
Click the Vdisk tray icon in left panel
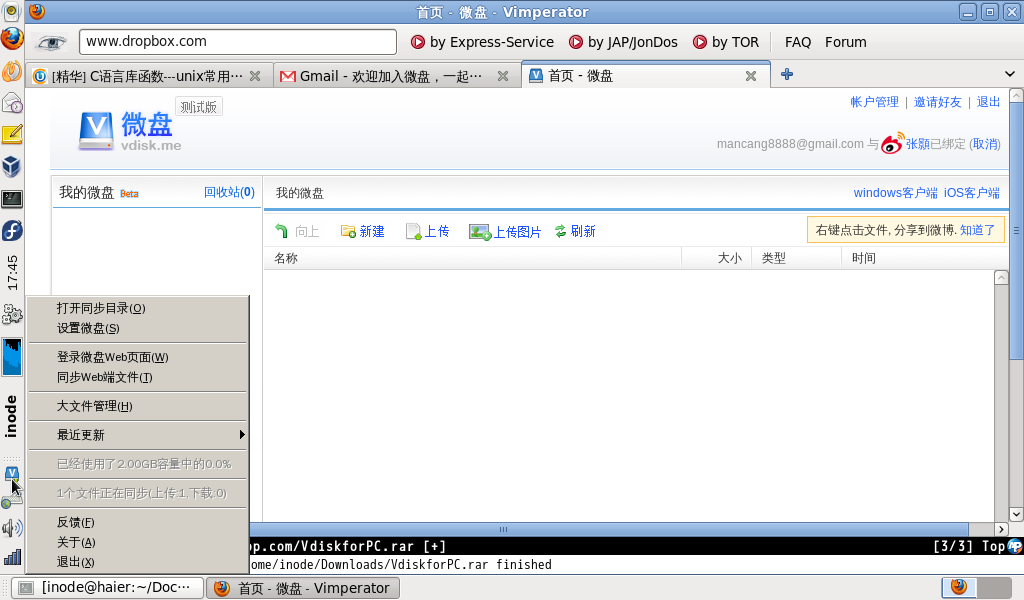click(x=12, y=473)
